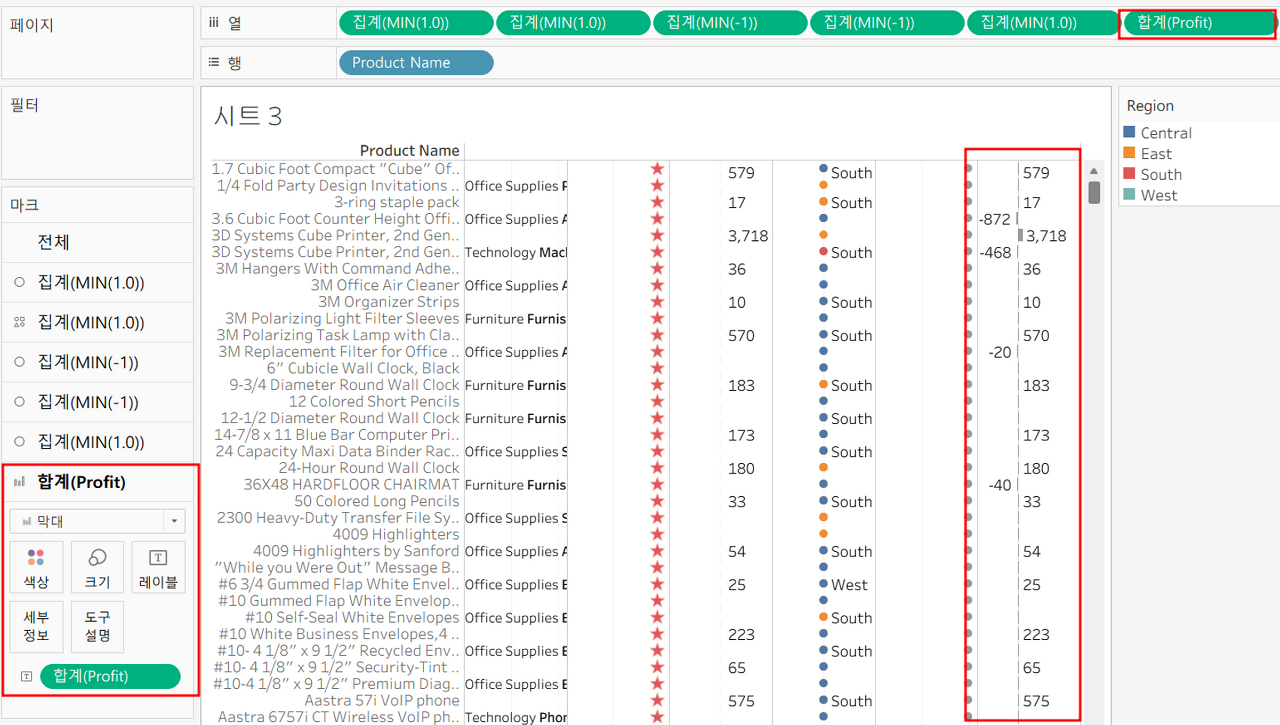Select the 3M Office Air Cleaner row label
This screenshot has width=1280, height=725.
[385, 285]
